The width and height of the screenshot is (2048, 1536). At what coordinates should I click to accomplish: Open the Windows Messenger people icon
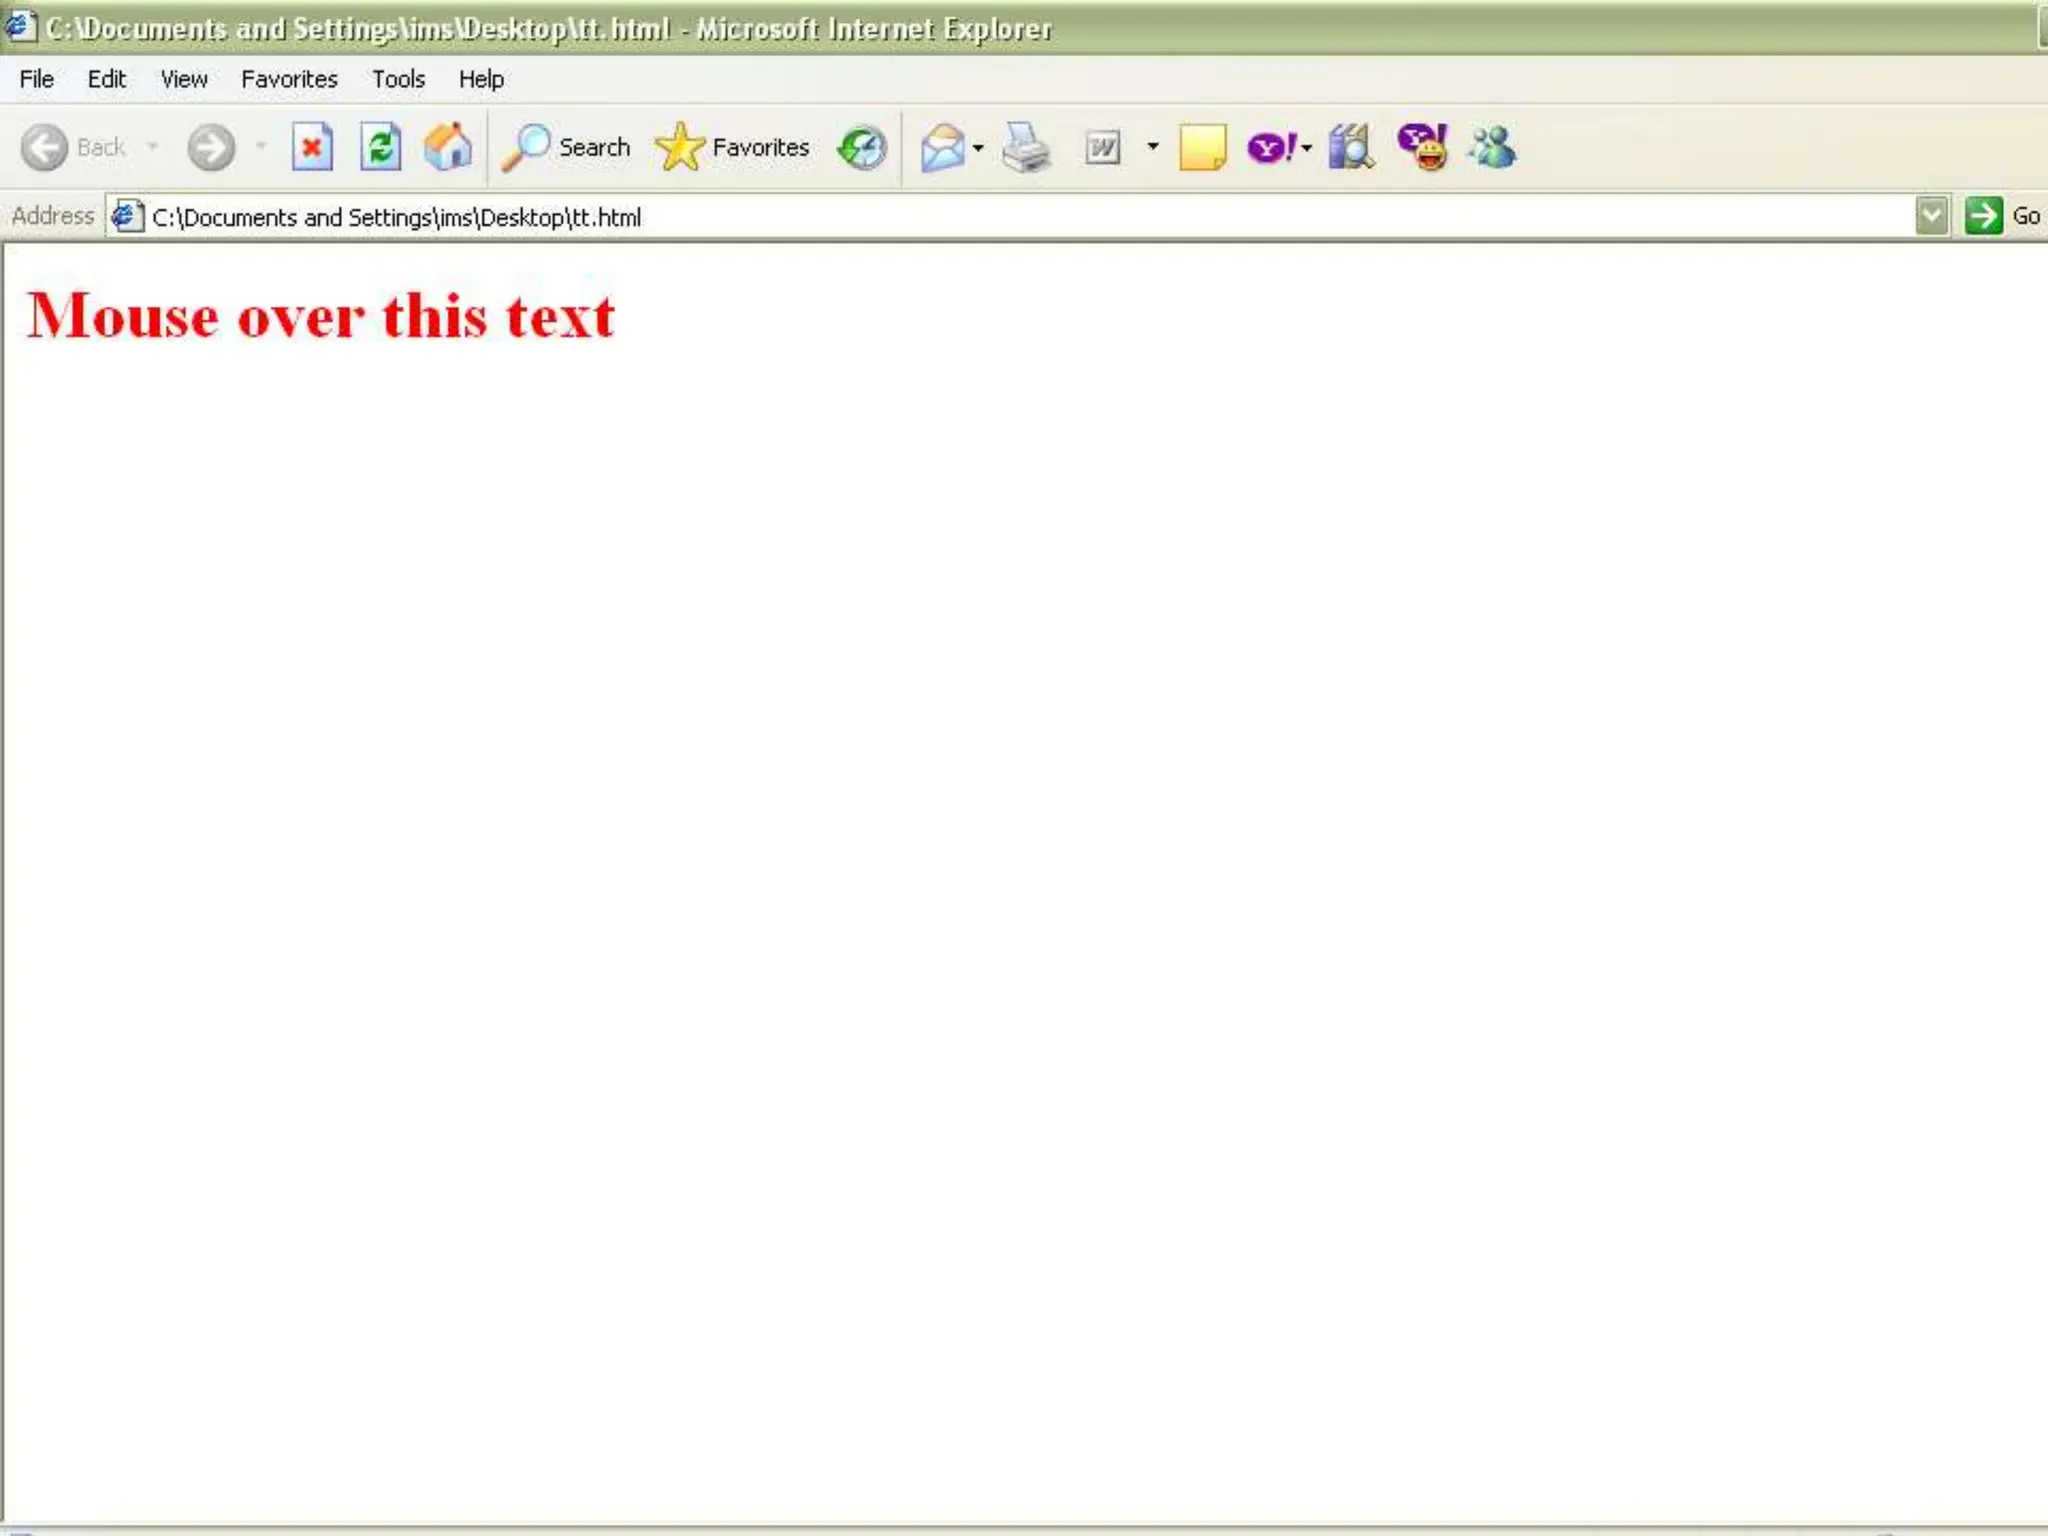click(x=1492, y=148)
